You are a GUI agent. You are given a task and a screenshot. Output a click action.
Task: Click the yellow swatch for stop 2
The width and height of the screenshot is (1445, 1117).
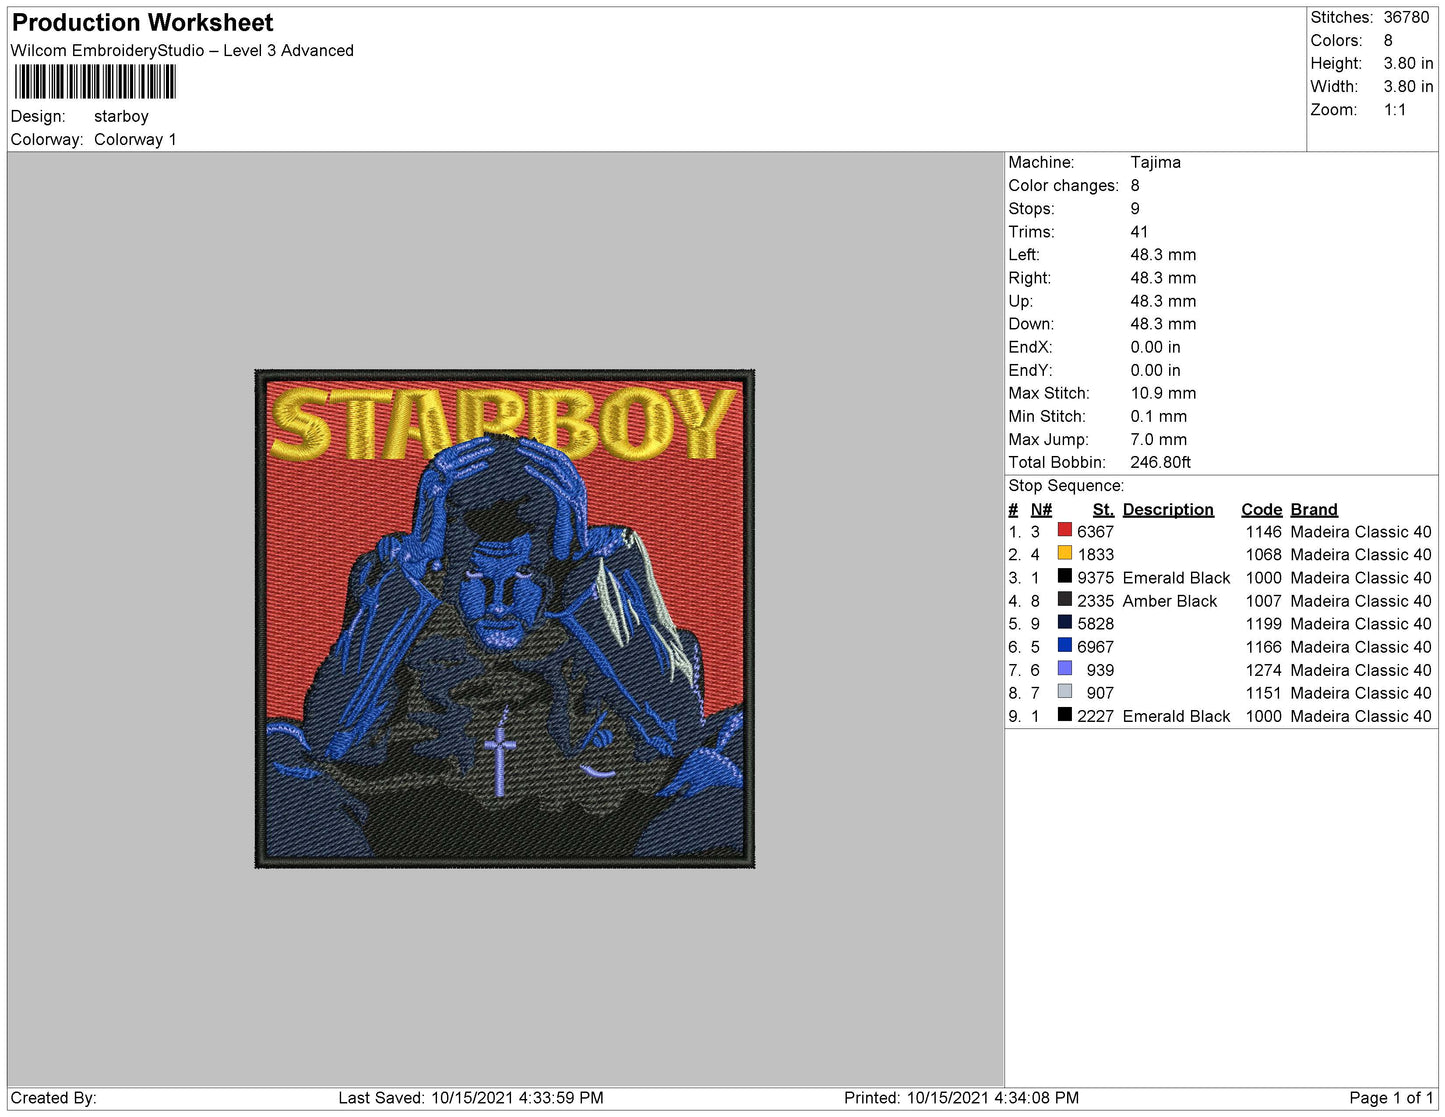(1065, 553)
